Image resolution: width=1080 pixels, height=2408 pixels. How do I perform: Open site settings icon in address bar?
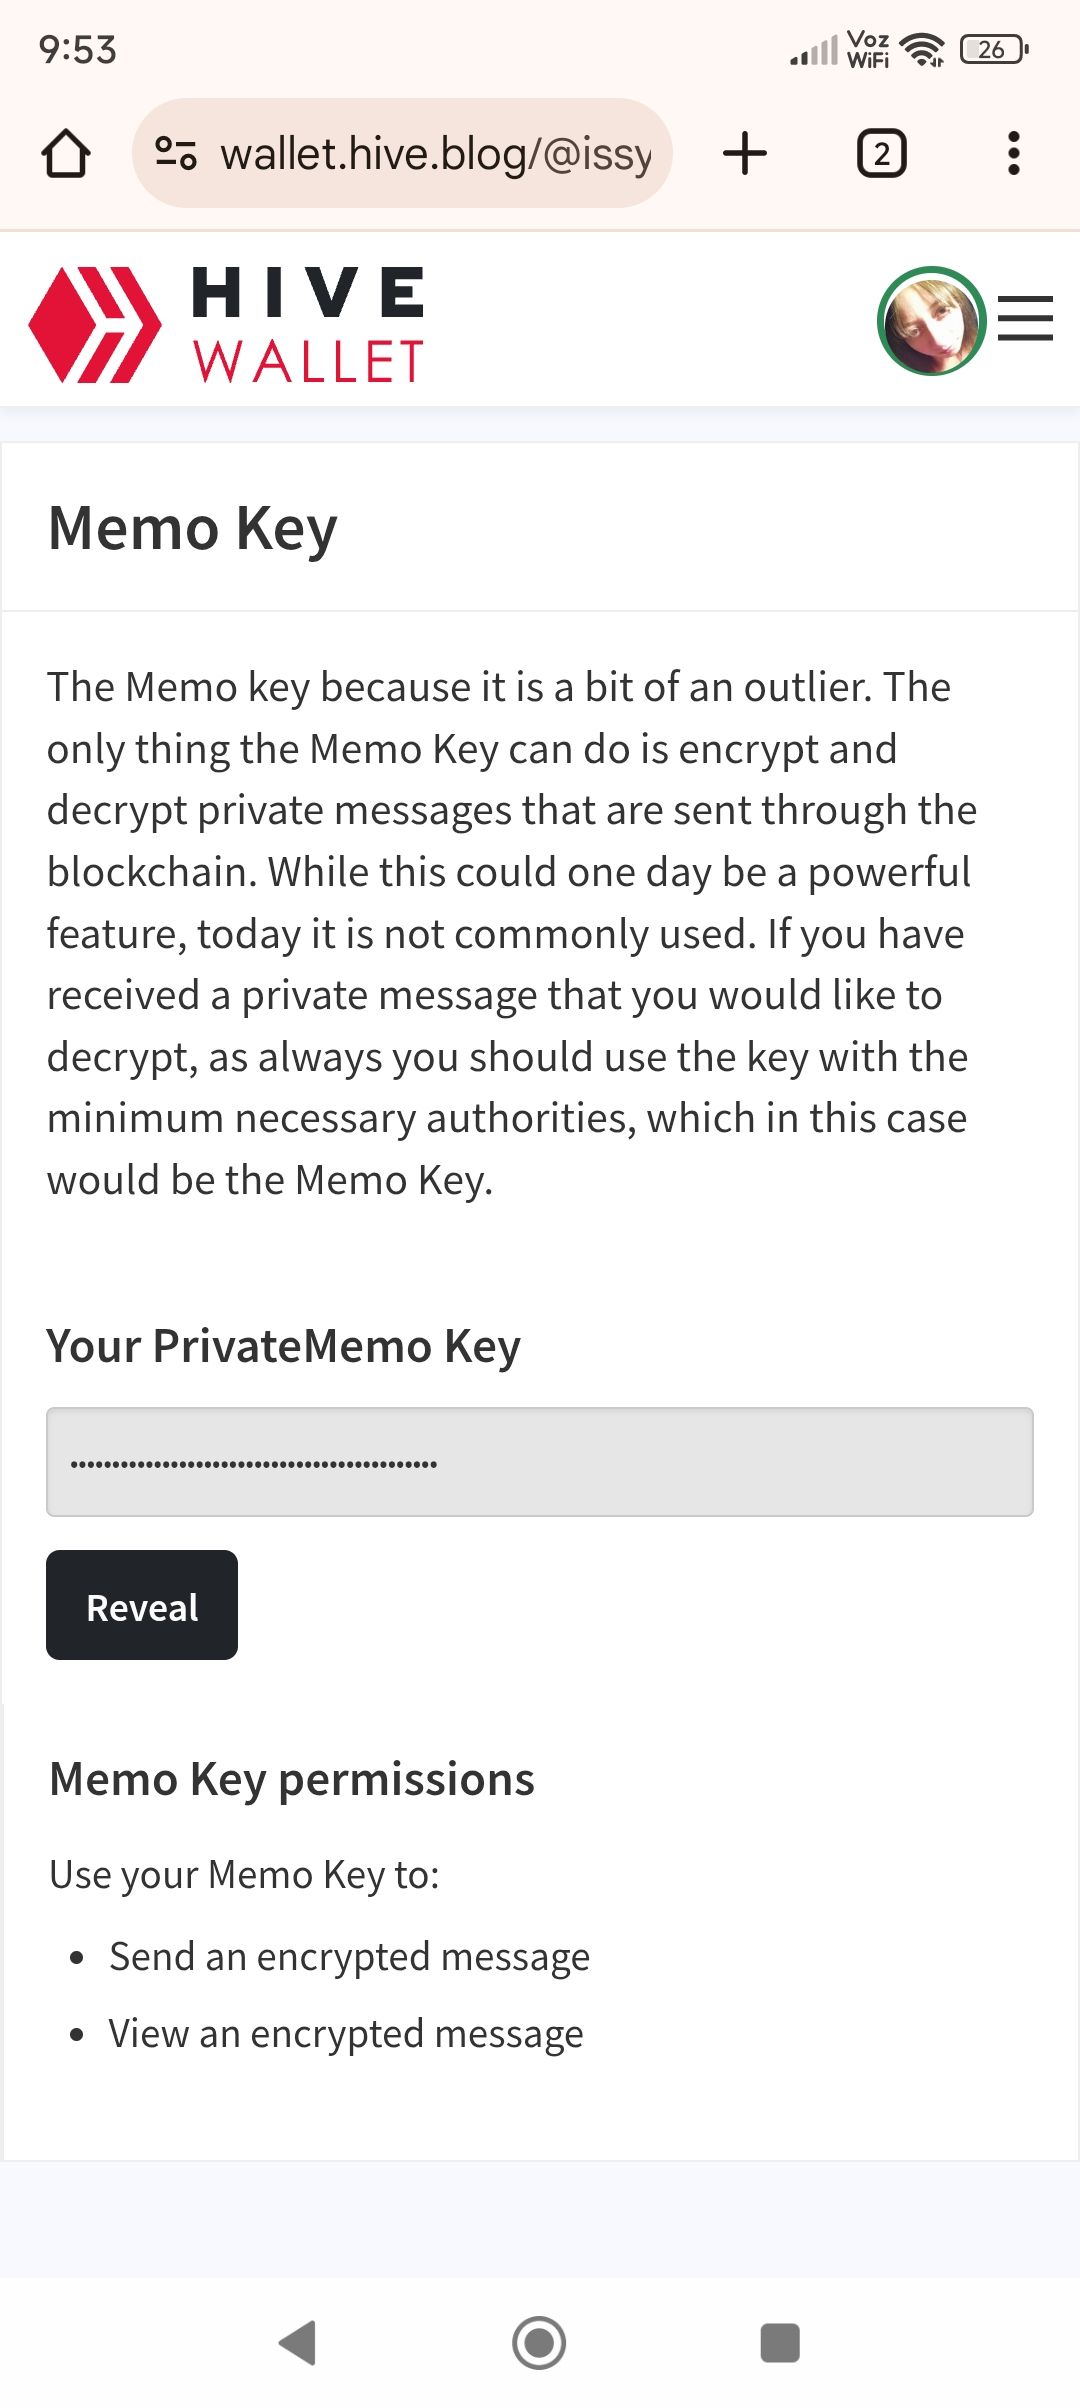[x=176, y=154]
